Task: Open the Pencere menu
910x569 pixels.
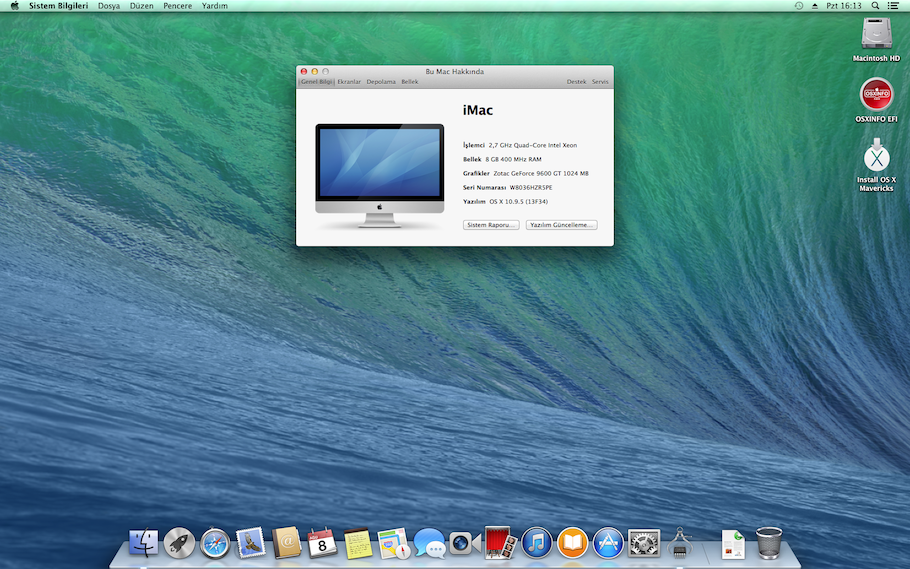Action: coord(177,6)
